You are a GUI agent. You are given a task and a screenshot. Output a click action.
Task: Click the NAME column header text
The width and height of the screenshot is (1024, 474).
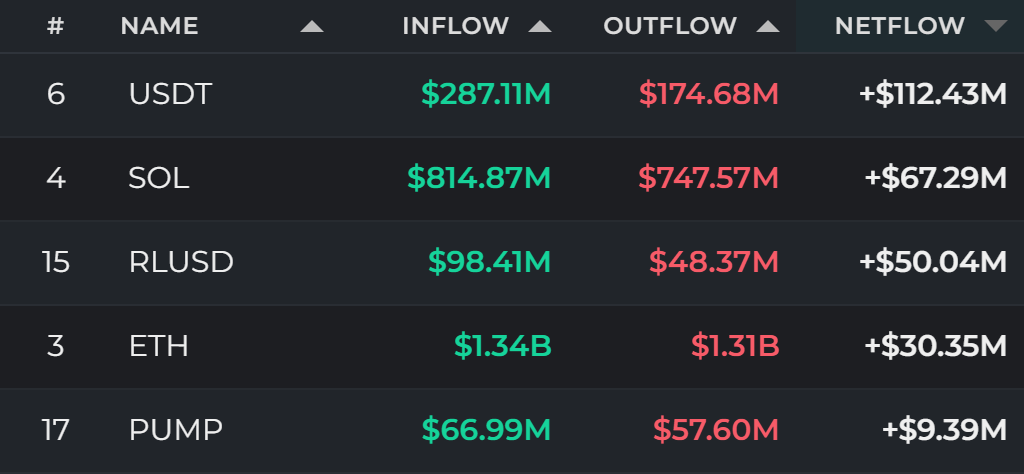click(159, 26)
